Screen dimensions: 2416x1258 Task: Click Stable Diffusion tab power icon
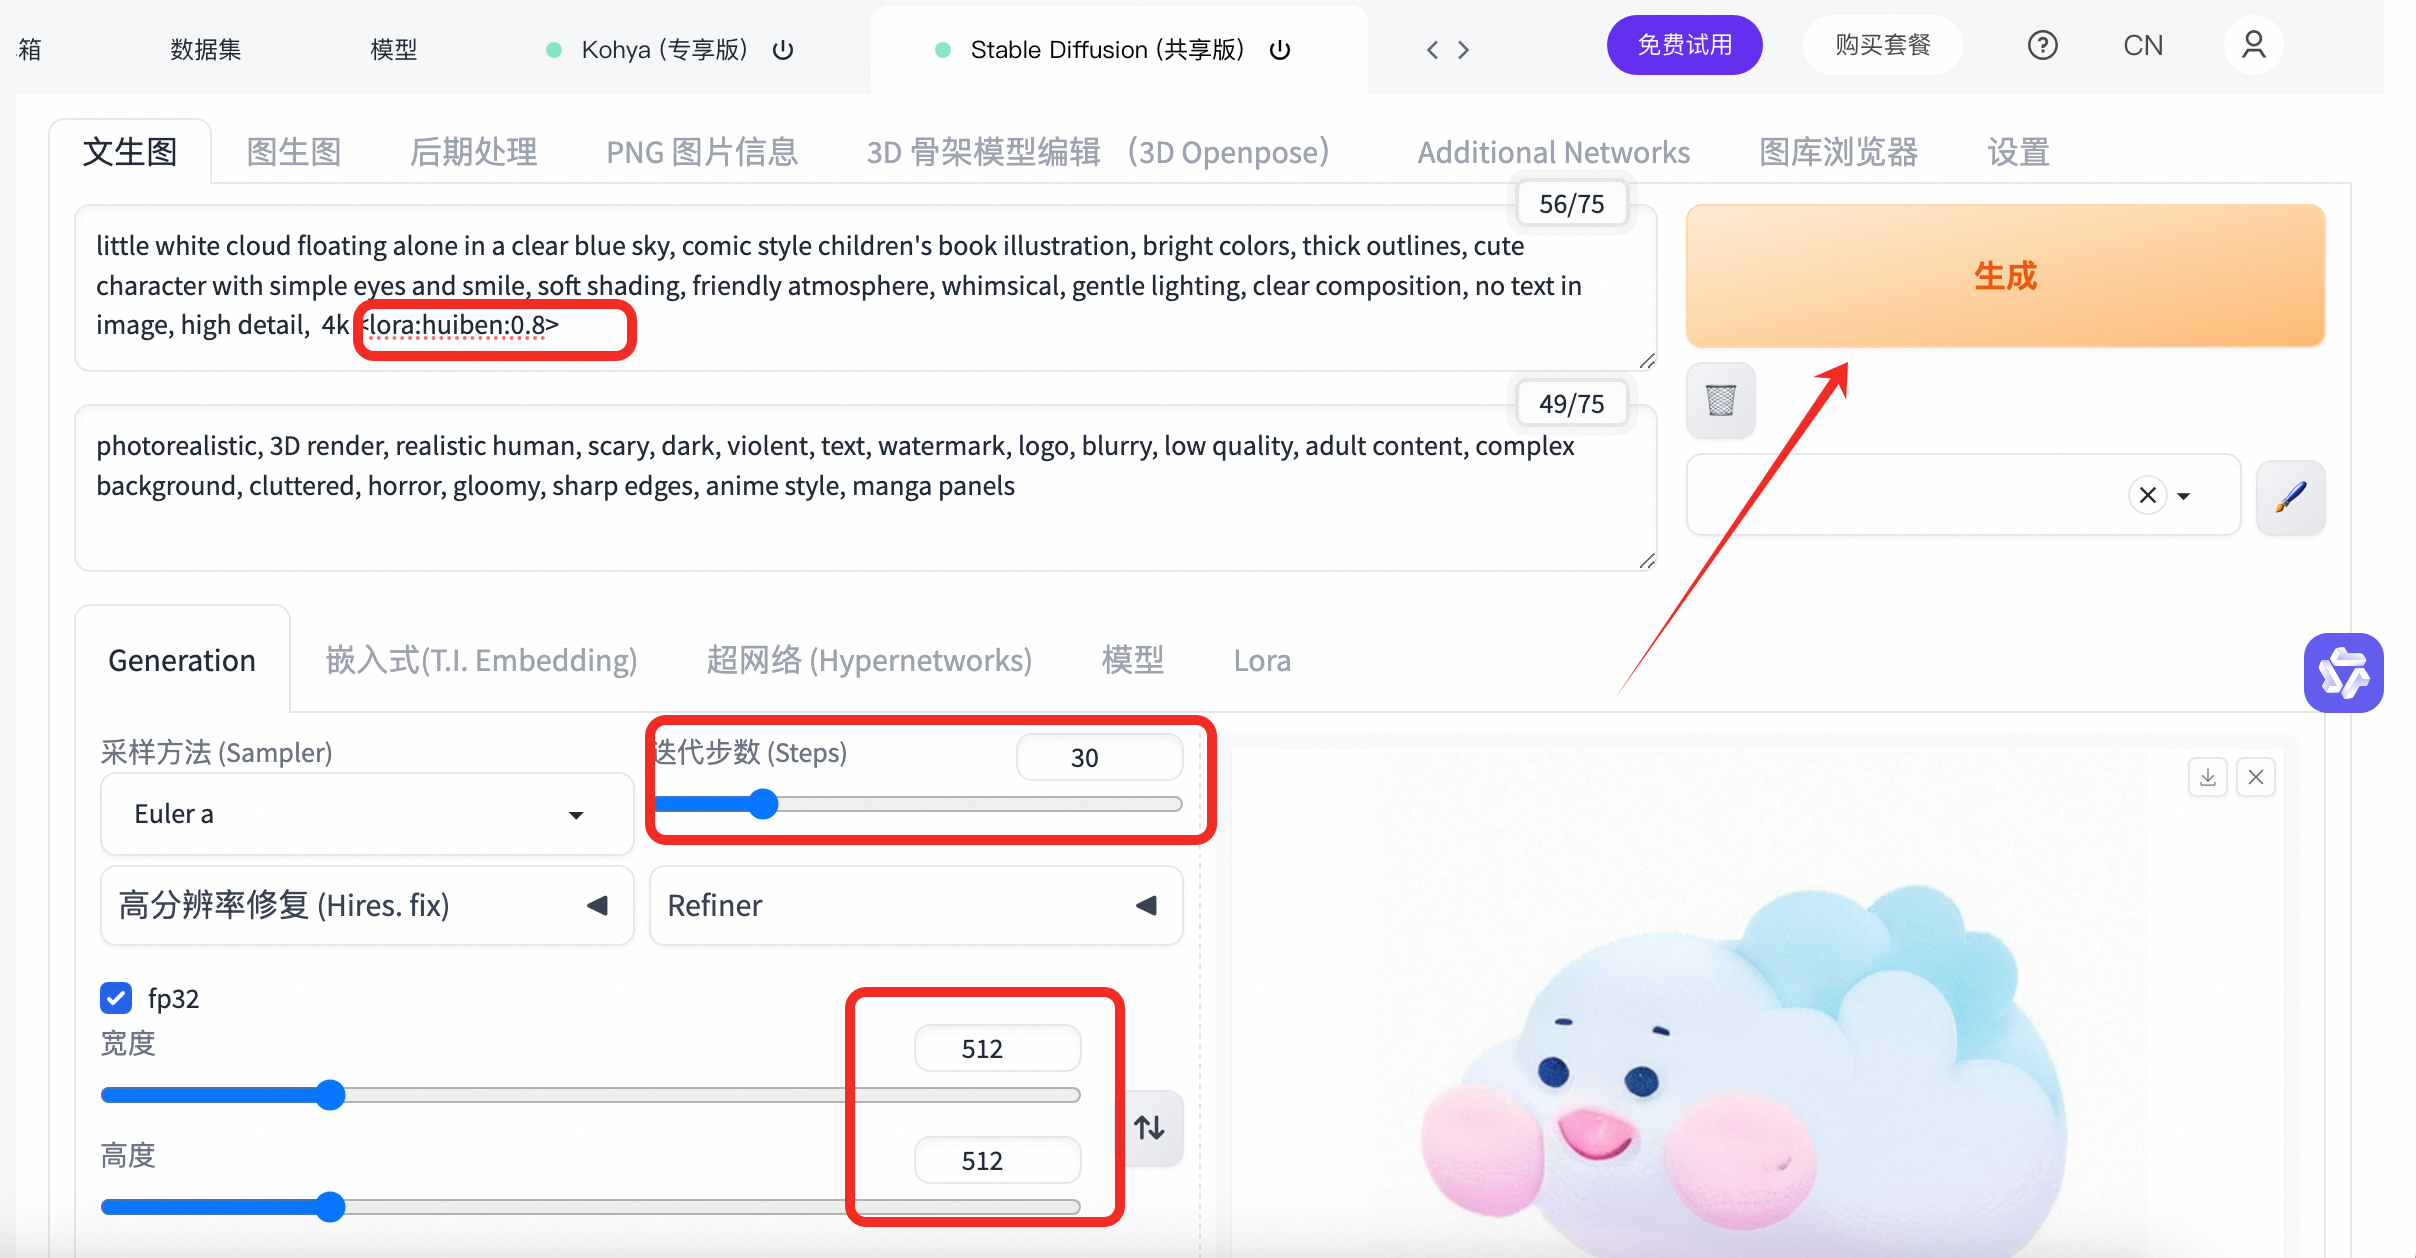[1280, 50]
